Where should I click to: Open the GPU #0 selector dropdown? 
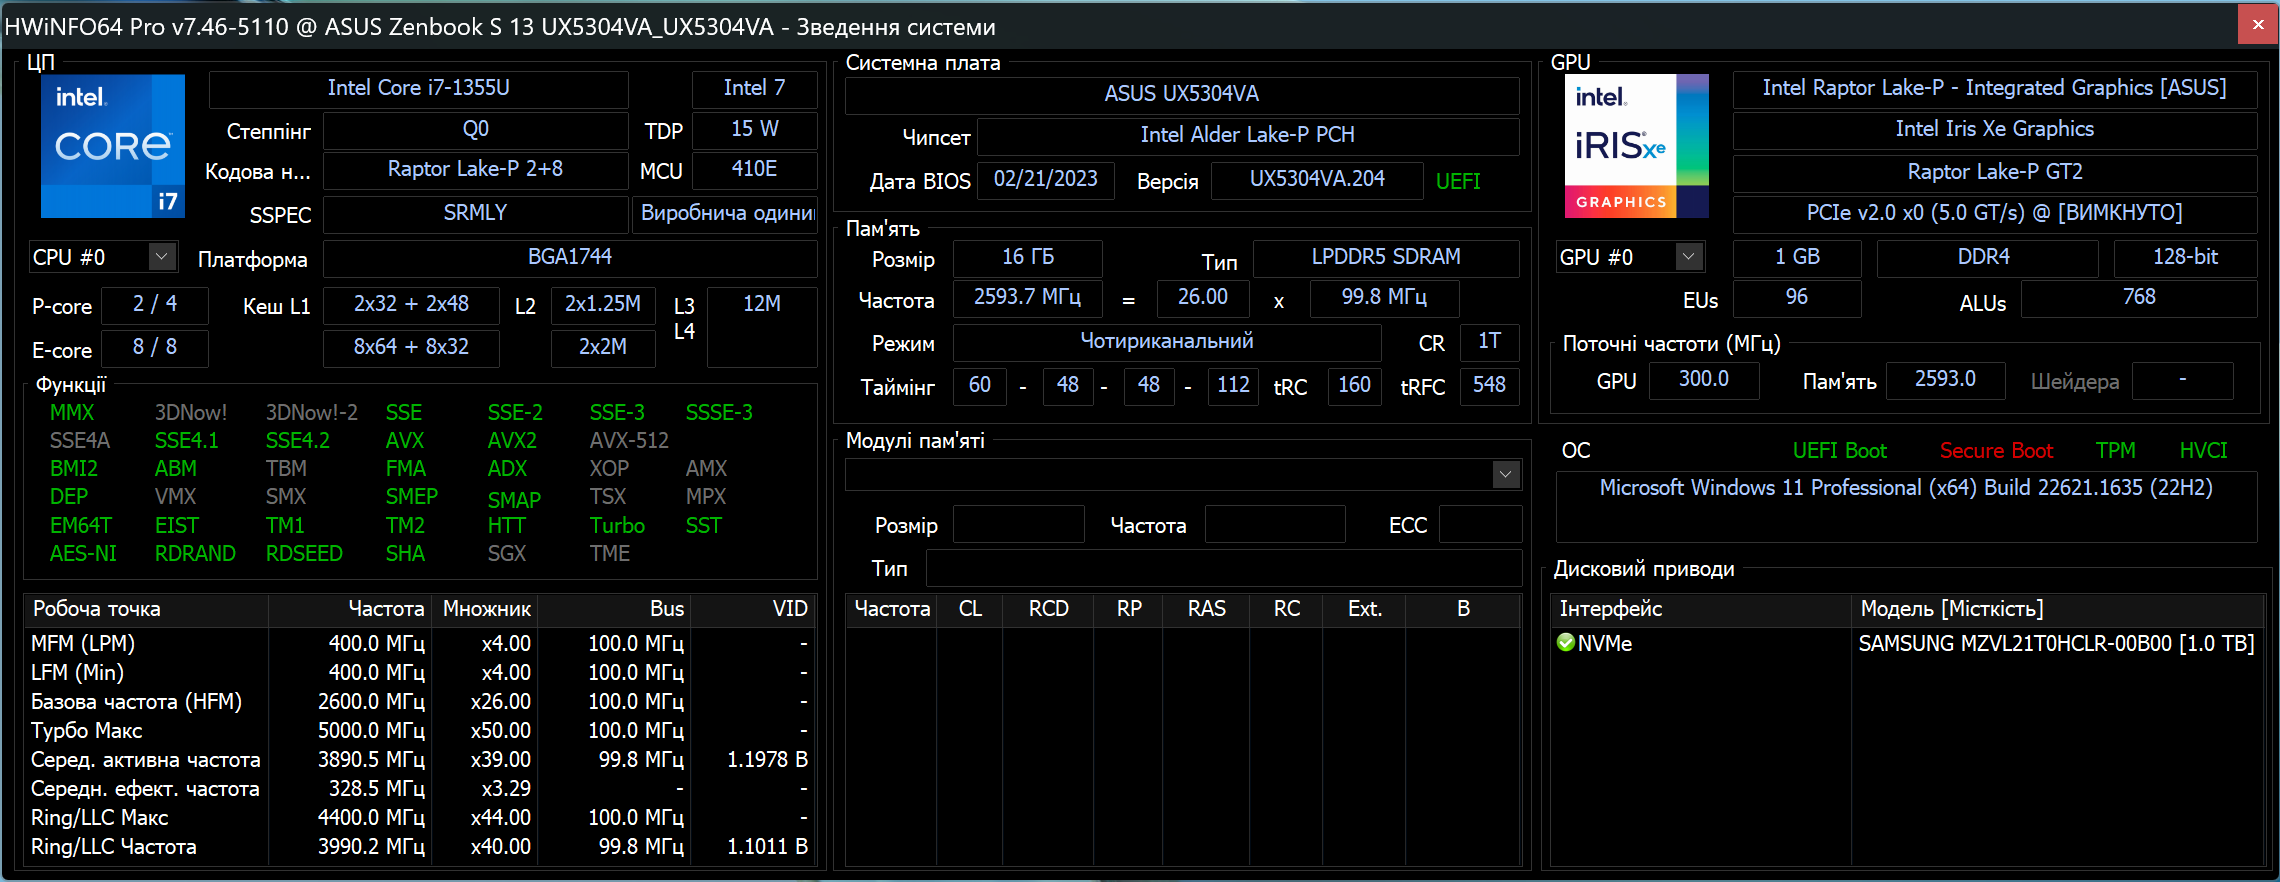[x=1688, y=257]
